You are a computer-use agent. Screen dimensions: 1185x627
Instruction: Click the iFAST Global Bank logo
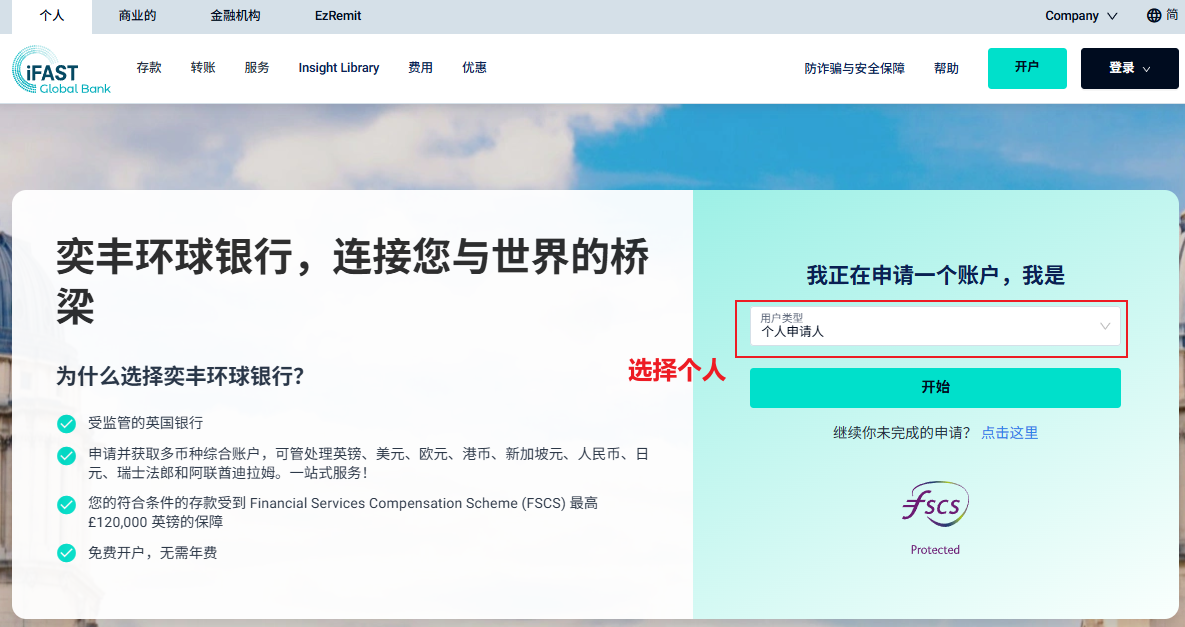[x=61, y=69]
